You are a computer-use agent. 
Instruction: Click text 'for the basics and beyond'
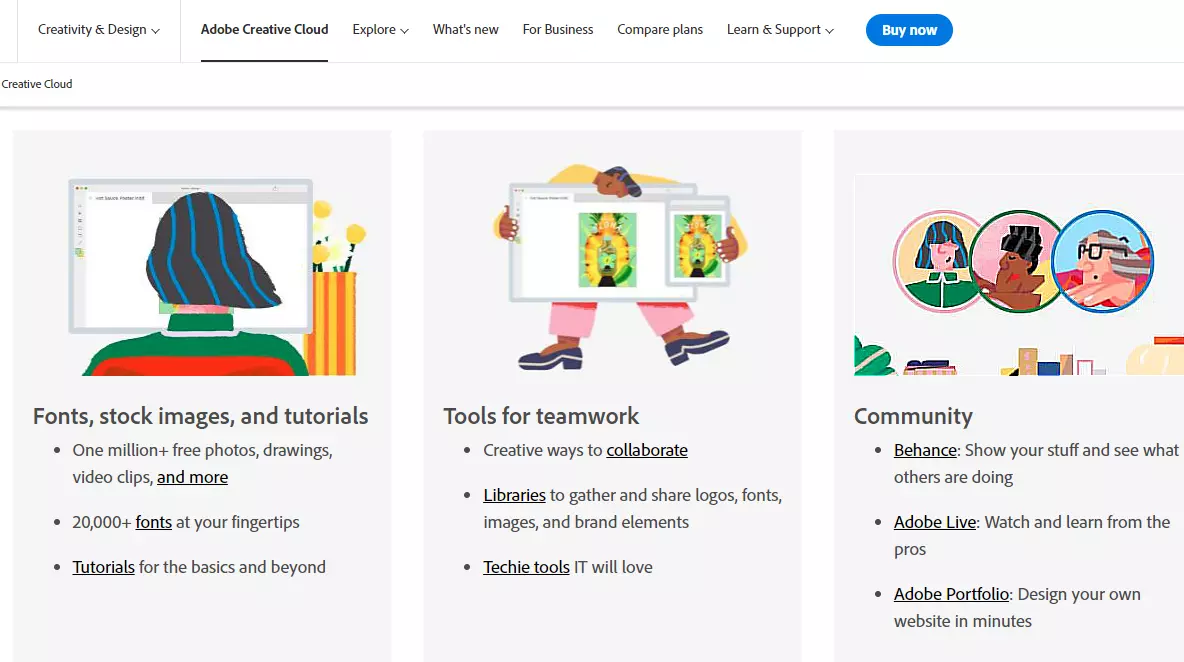pyautogui.click(x=233, y=567)
